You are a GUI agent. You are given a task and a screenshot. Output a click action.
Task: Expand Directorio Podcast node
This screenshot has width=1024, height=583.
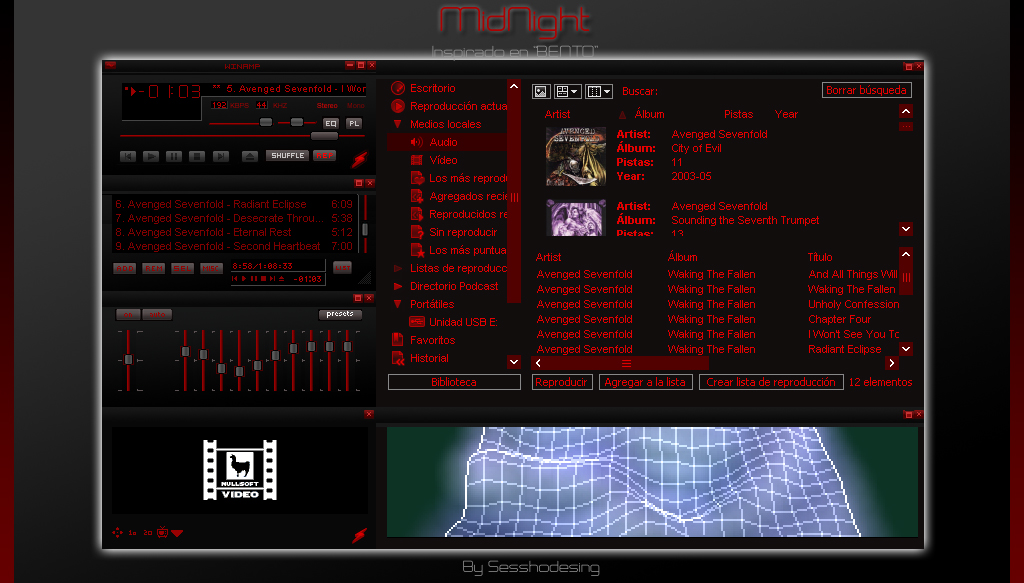click(x=397, y=286)
